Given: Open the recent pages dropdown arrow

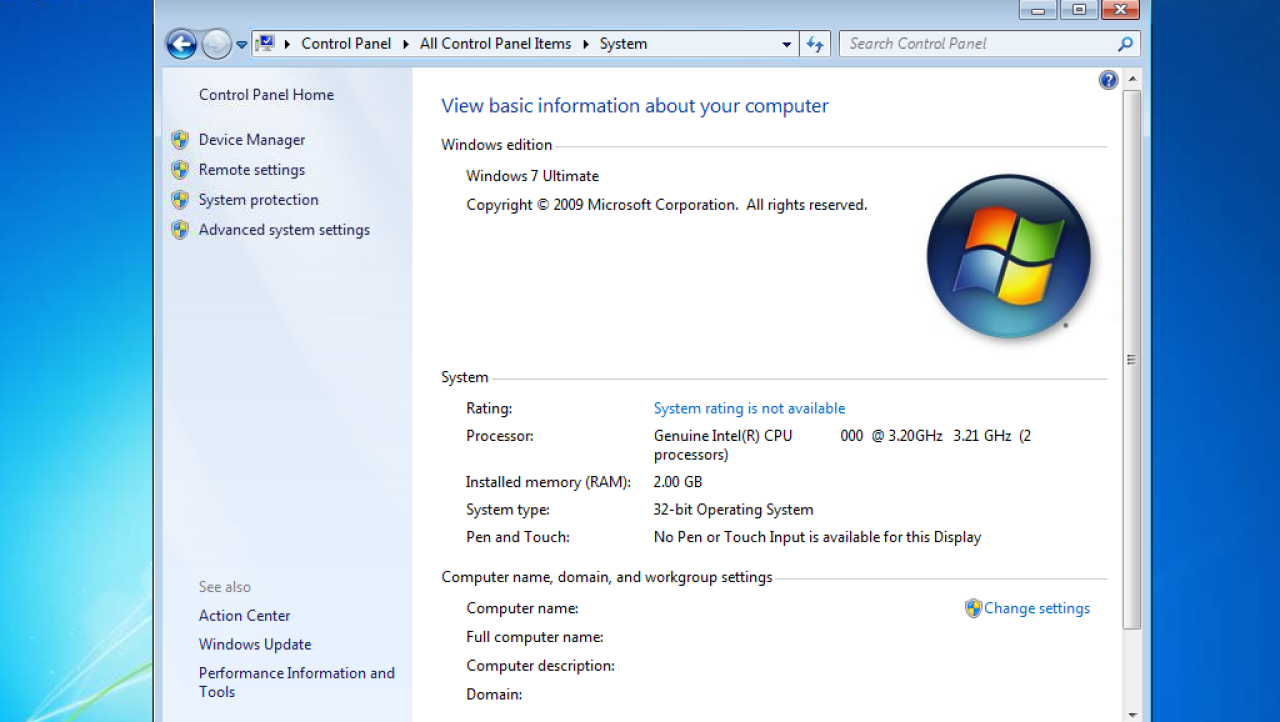Looking at the screenshot, I should (241, 45).
